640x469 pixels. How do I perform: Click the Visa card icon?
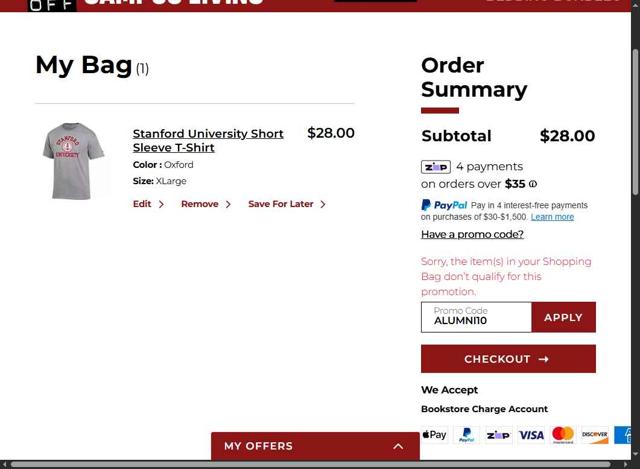coord(531,435)
